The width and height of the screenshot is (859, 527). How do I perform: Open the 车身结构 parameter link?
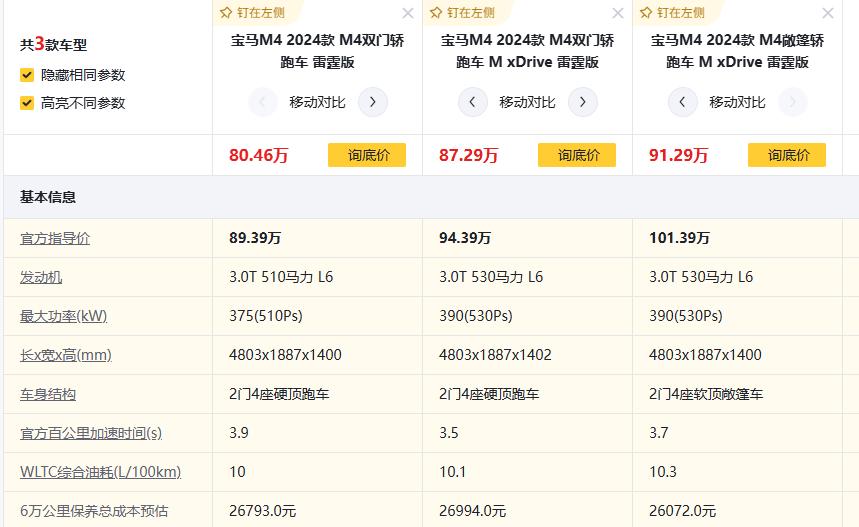(x=48, y=394)
